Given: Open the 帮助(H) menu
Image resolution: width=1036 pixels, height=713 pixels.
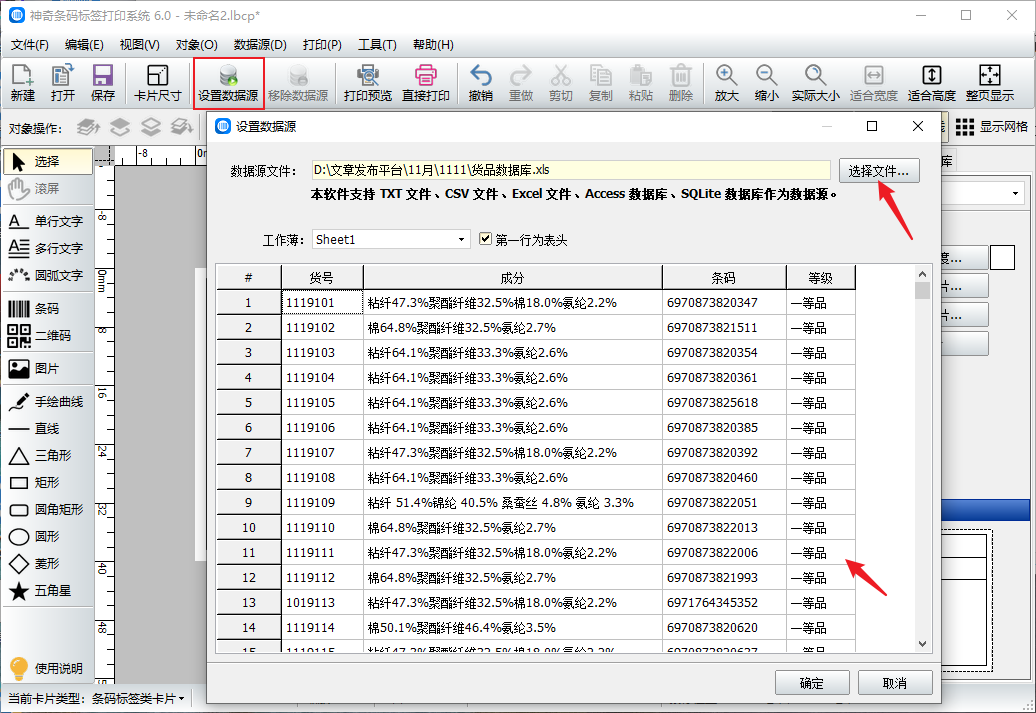Looking at the screenshot, I should click(x=433, y=44).
